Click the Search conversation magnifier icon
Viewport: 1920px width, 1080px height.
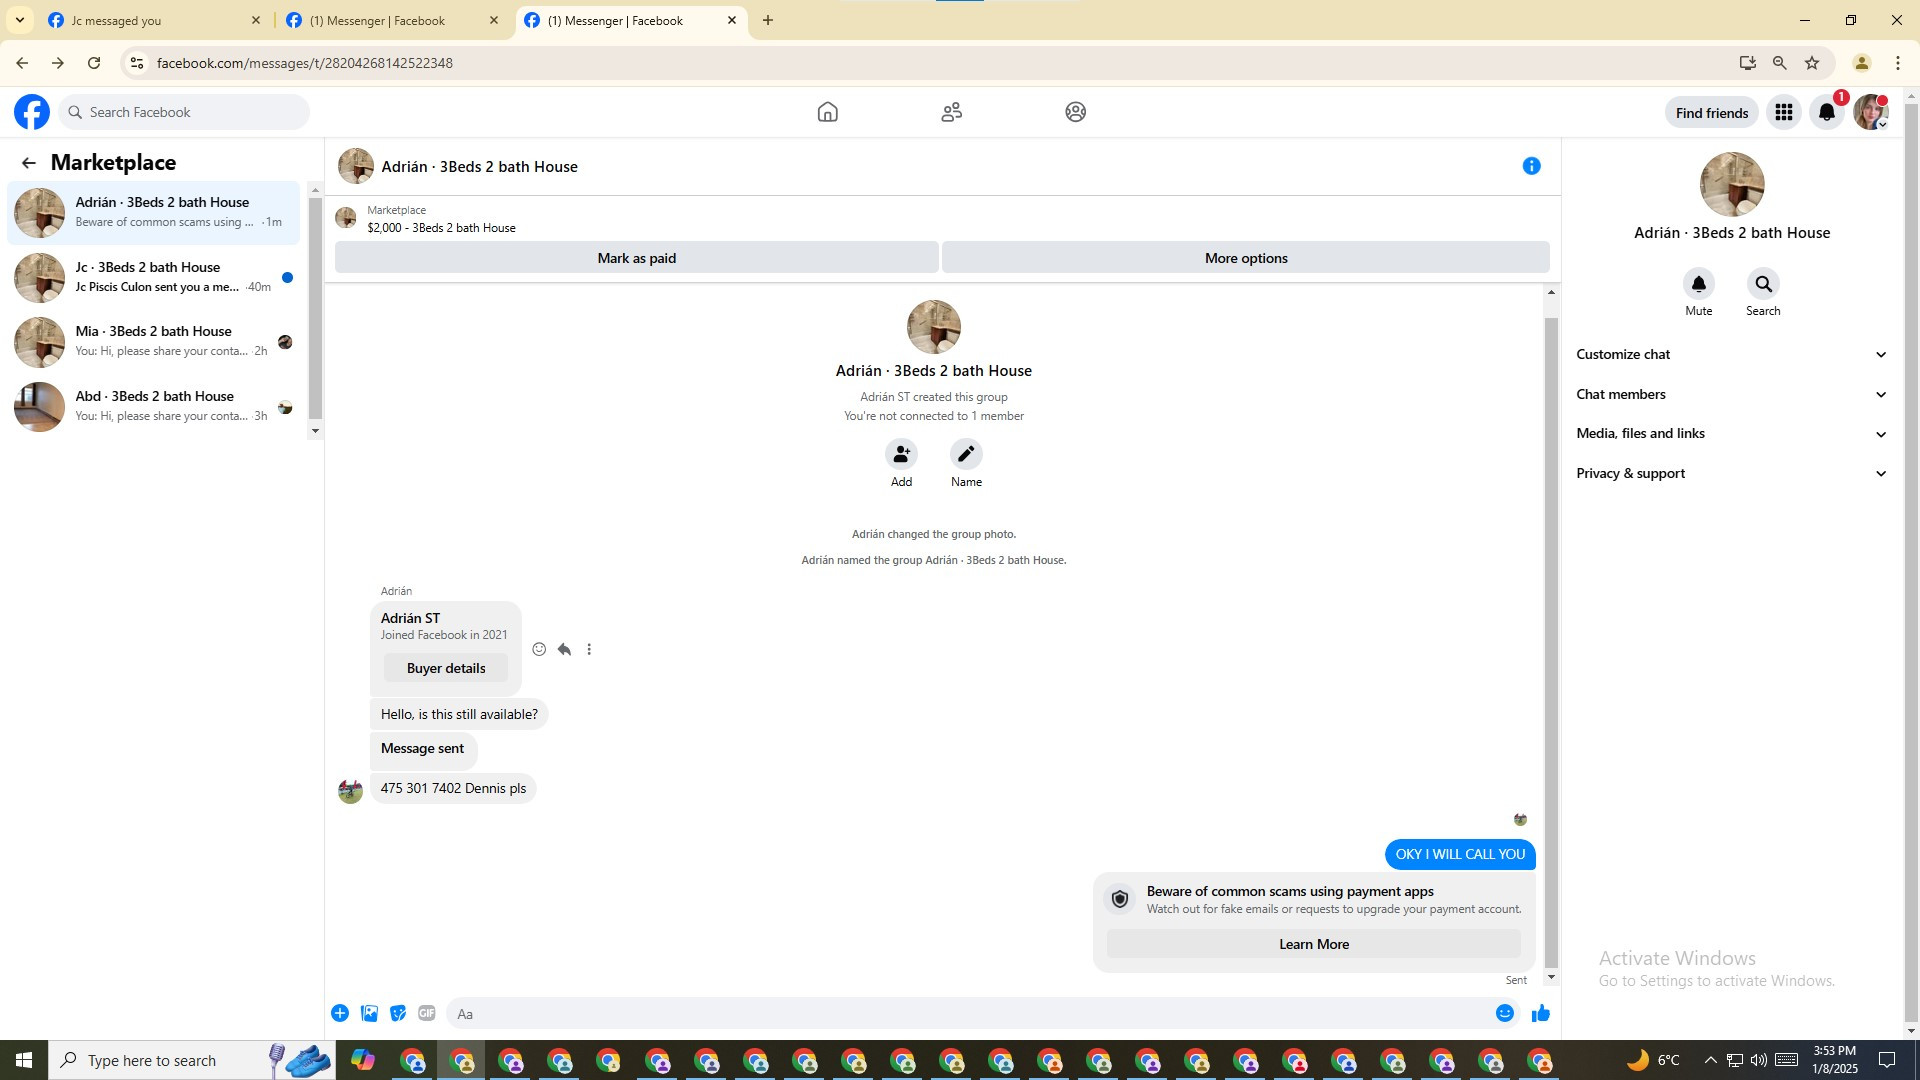click(1763, 284)
